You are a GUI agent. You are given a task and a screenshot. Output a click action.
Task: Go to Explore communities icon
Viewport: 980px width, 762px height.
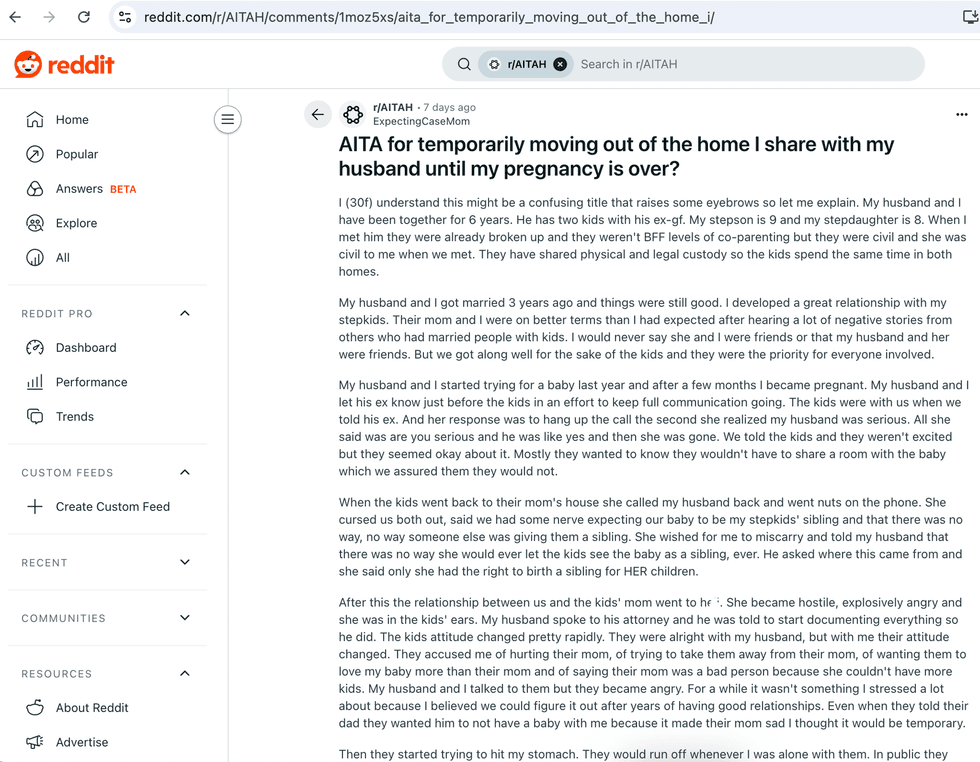point(35,223)
